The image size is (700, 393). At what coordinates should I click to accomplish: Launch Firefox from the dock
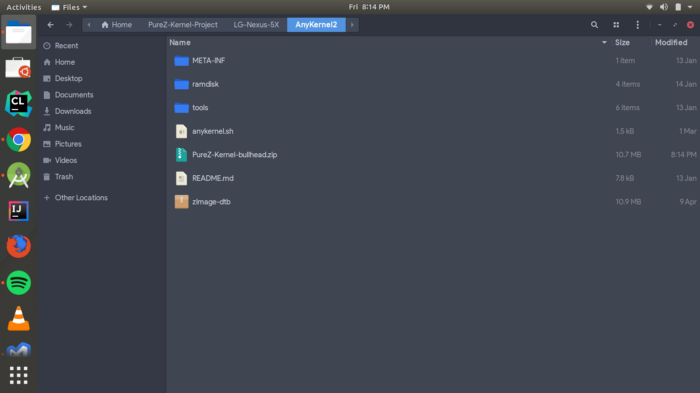pos(18,247)
